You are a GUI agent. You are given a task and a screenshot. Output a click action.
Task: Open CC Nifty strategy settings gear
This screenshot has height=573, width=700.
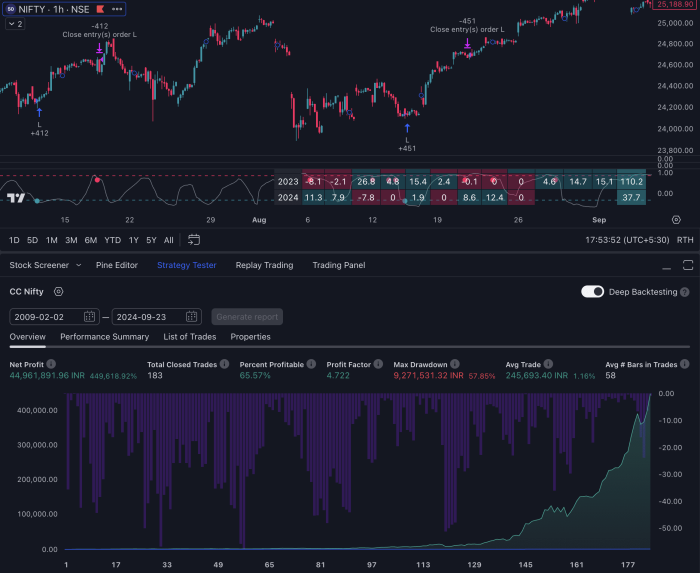(59, 292)
